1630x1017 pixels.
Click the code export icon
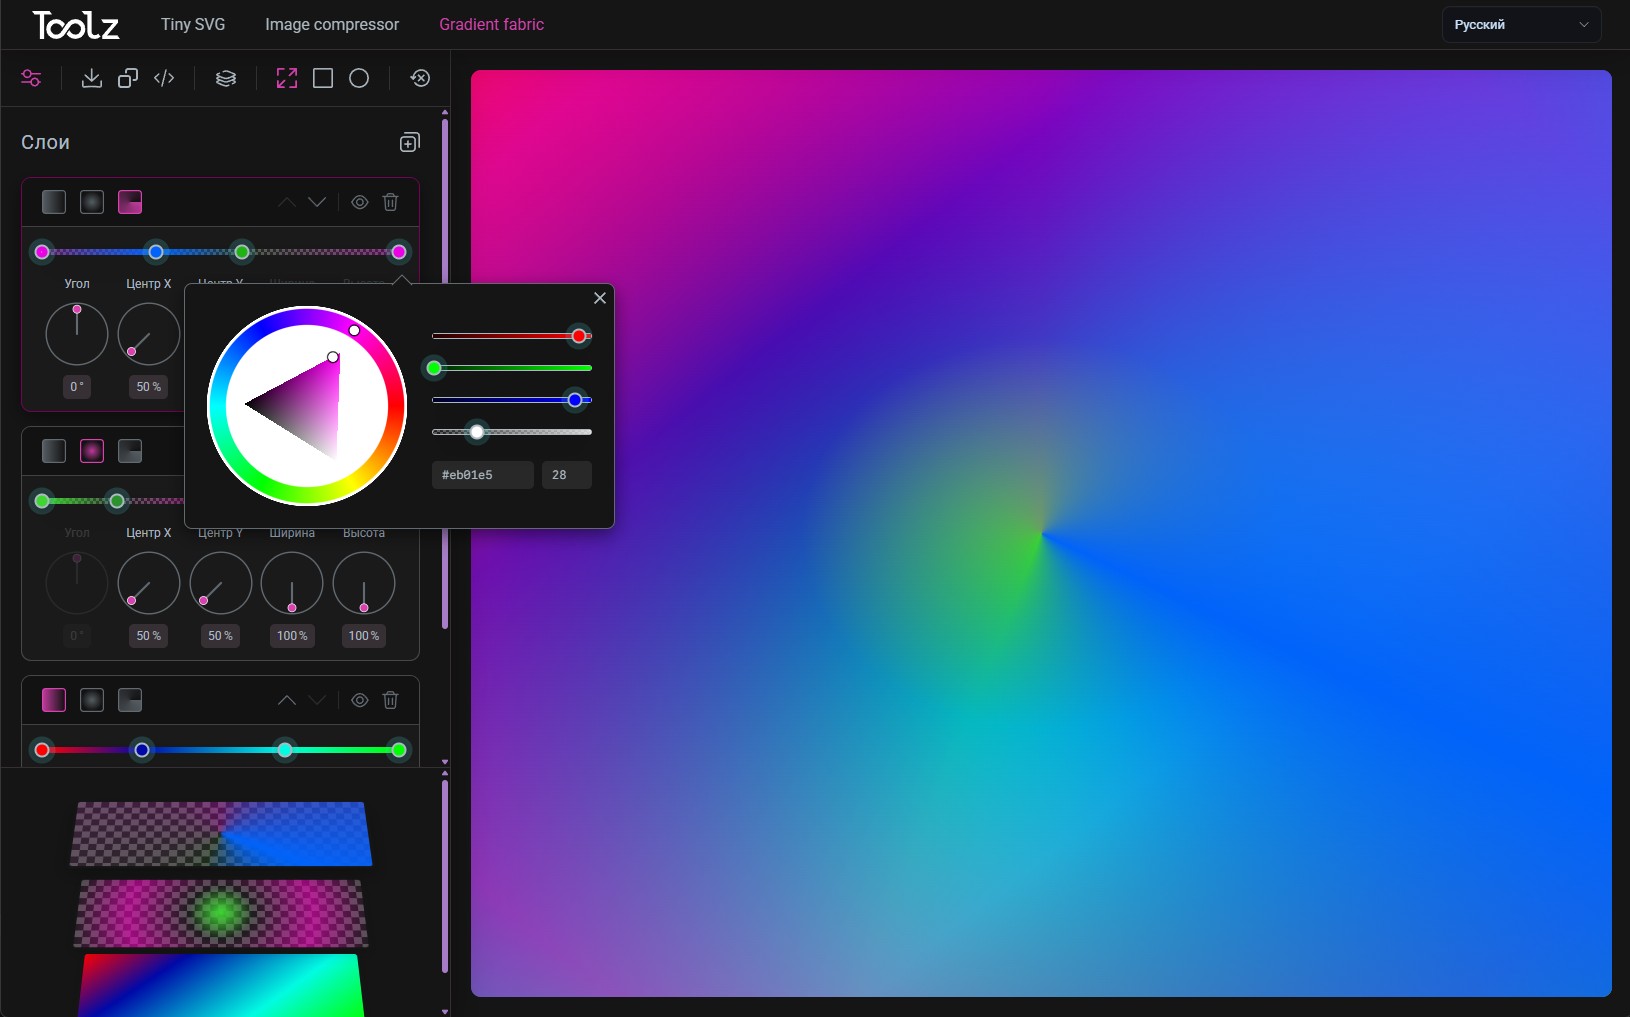pos(164,78)
